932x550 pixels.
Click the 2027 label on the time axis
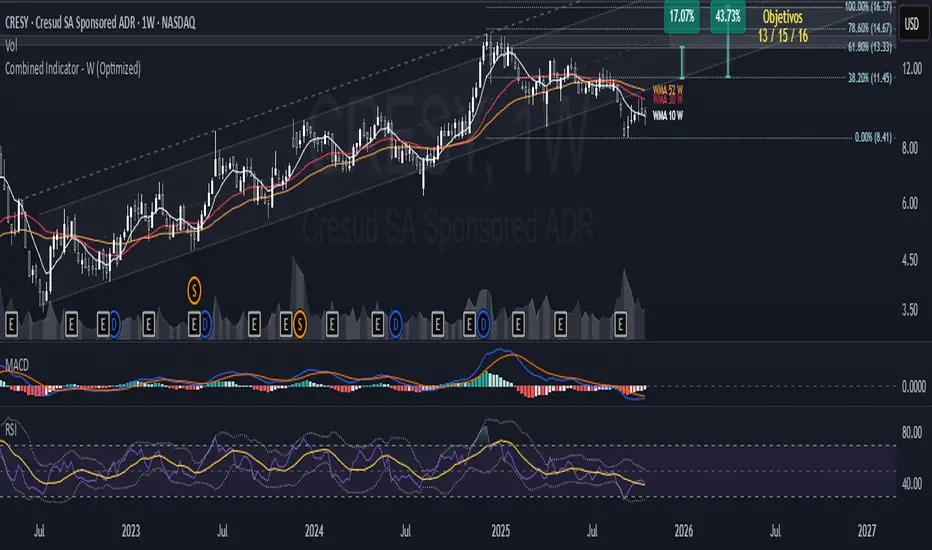pos(867,531)
